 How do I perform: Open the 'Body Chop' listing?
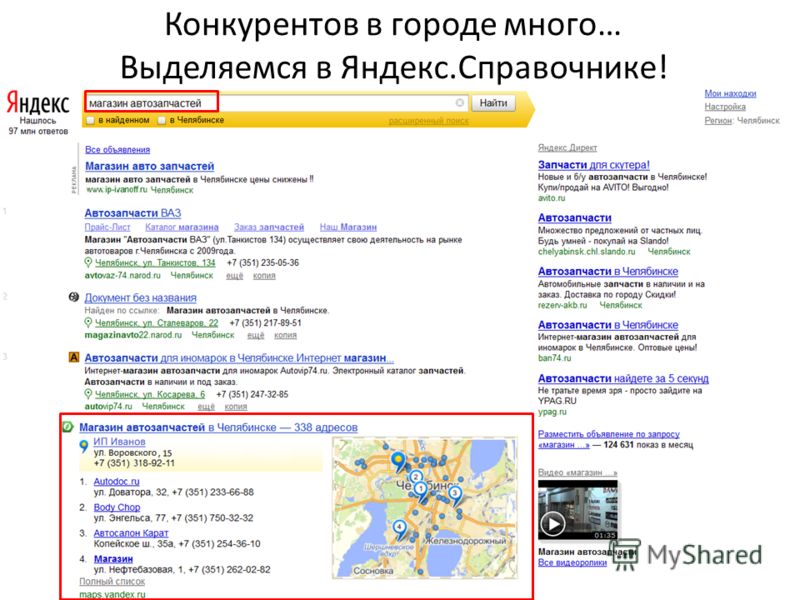click(117, 508)
